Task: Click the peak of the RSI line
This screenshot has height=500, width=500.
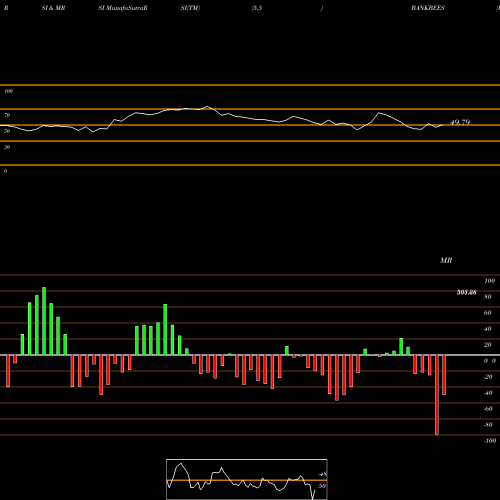Action: click(207, 107)
